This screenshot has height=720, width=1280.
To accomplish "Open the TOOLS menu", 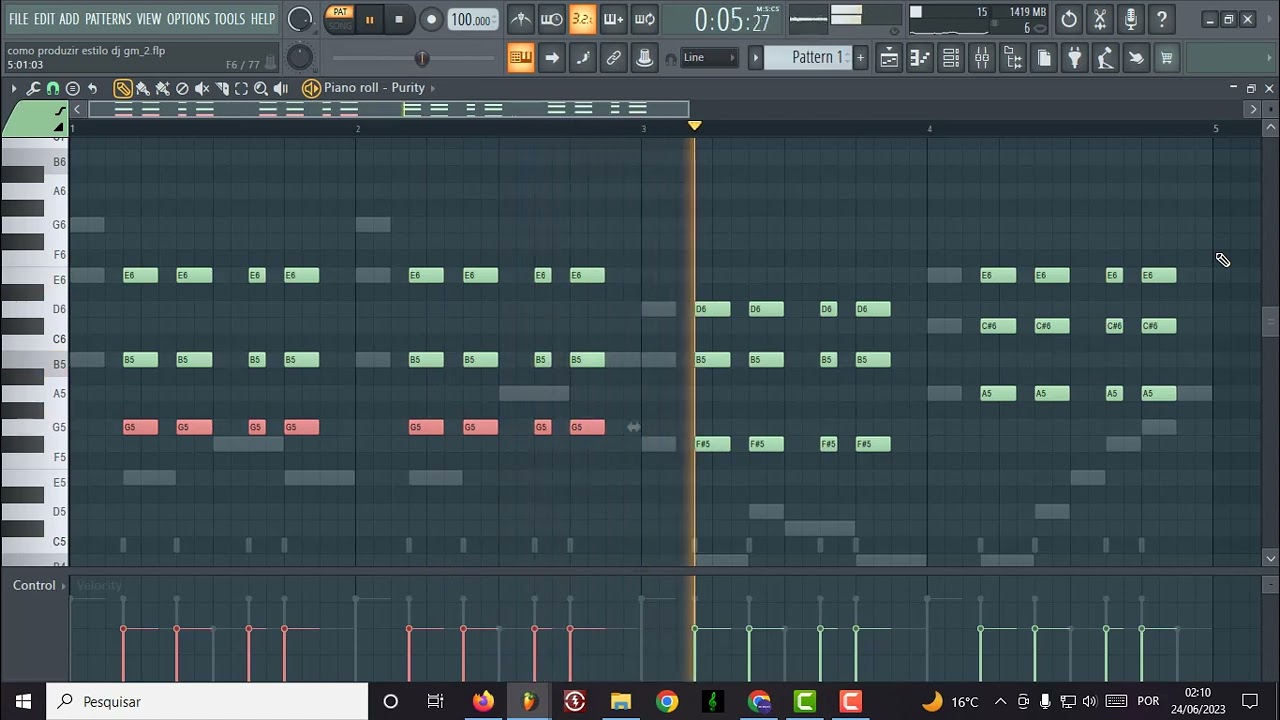I will click(x=229, y=19).
